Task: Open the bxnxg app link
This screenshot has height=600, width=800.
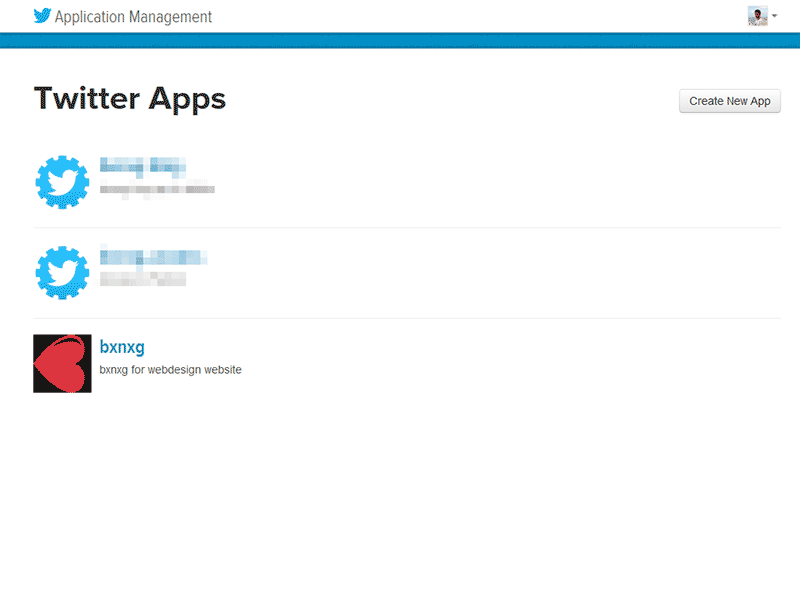Action: click(122, 347)
